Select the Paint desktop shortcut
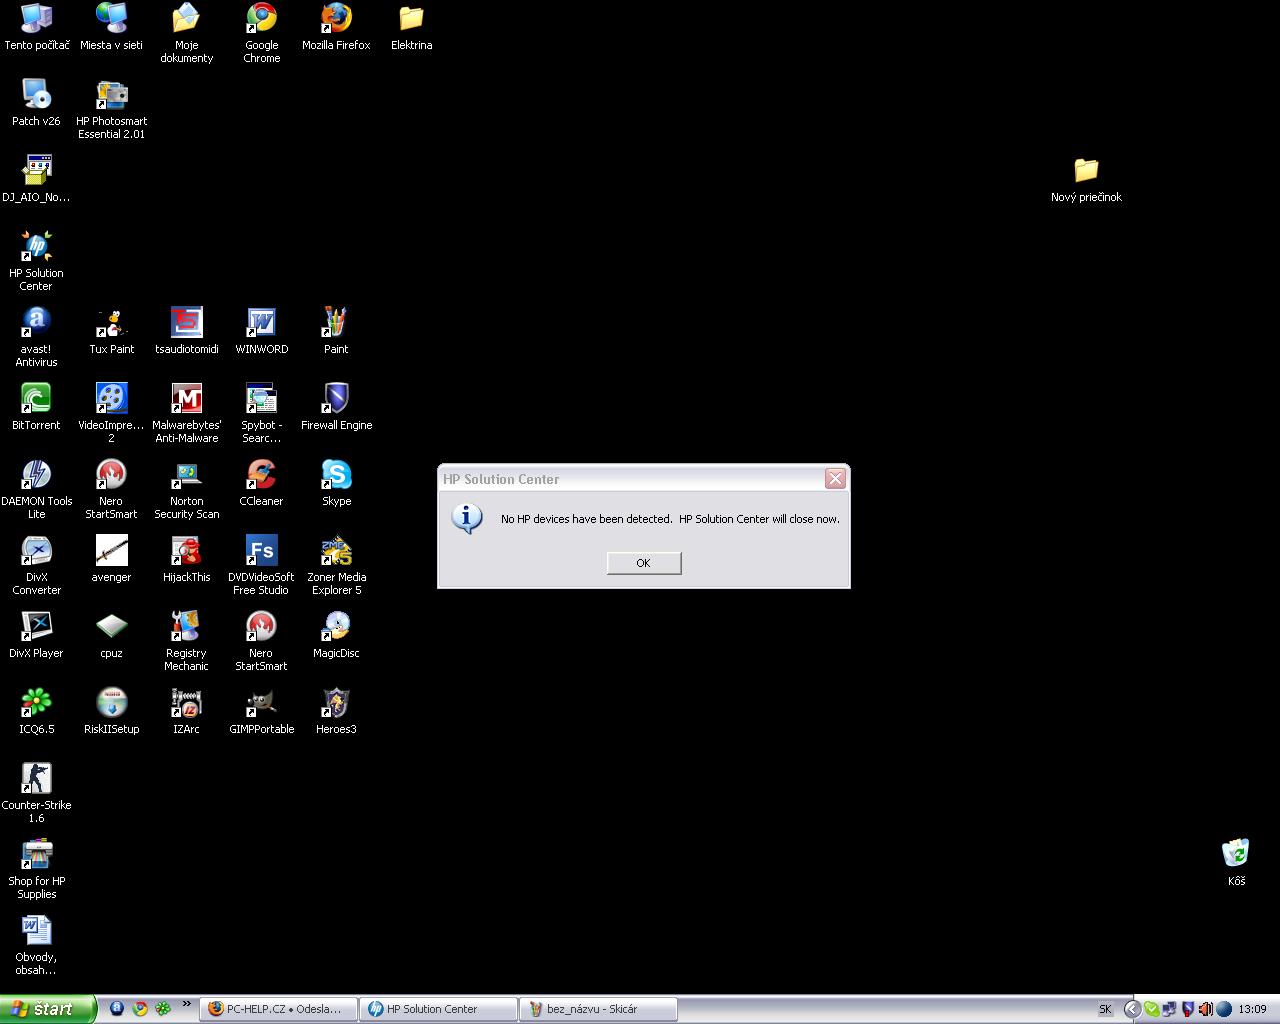Image resolution: width=1280 pixels, height=1024 pixels. (336, 331)
